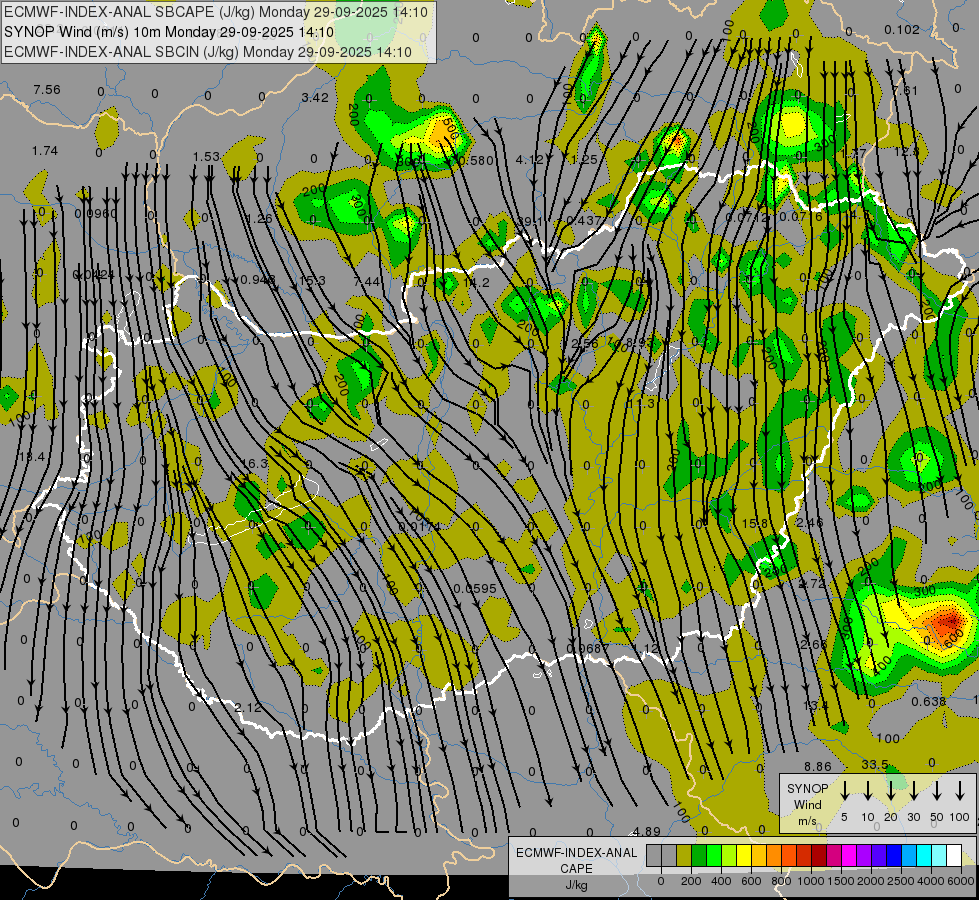979x900 pixels.
Task: Select the 30 m/s wind arrow symbol
Action: tap(913, 790)
